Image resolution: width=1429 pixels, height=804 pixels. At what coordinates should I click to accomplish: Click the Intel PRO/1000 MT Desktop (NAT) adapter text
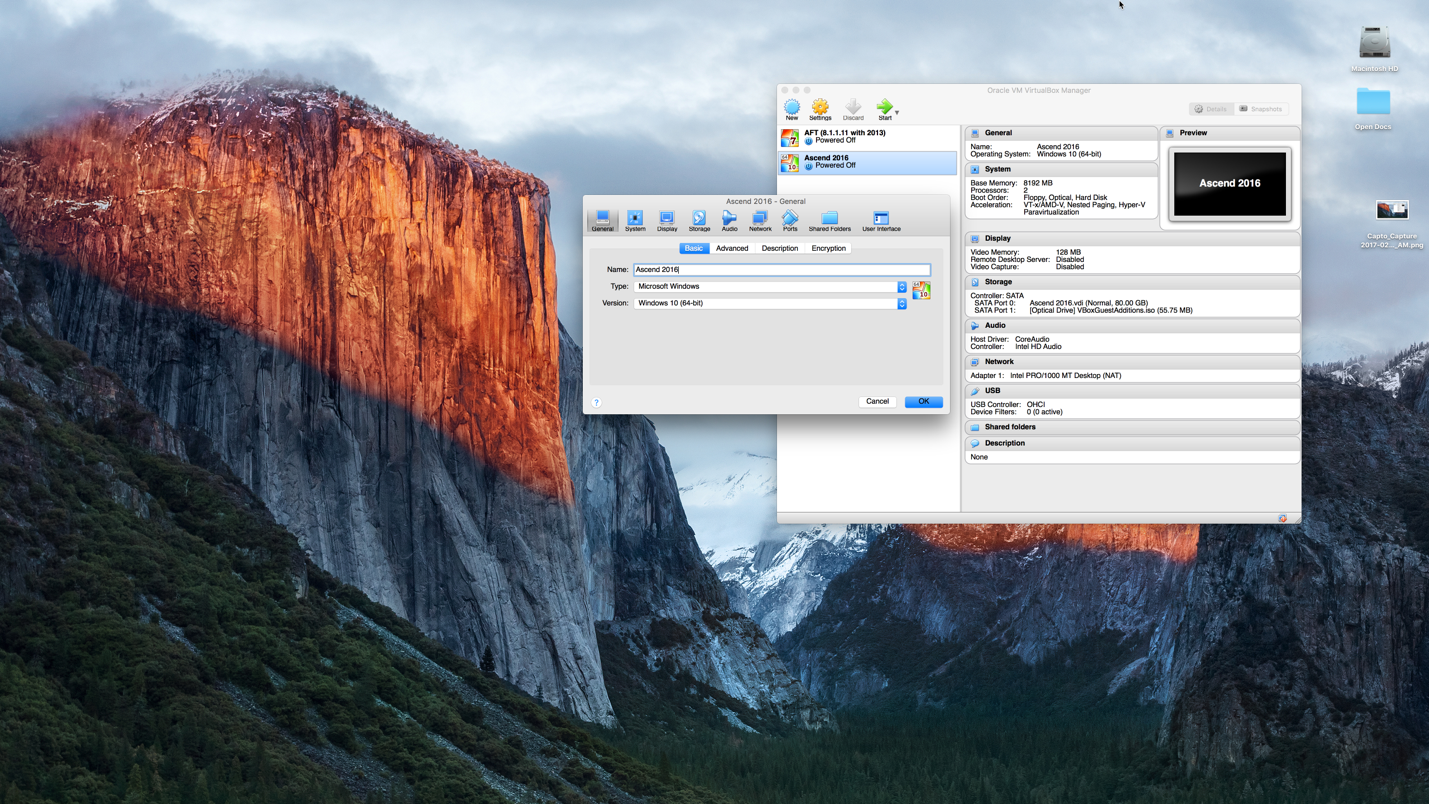tap(1066, 376)
